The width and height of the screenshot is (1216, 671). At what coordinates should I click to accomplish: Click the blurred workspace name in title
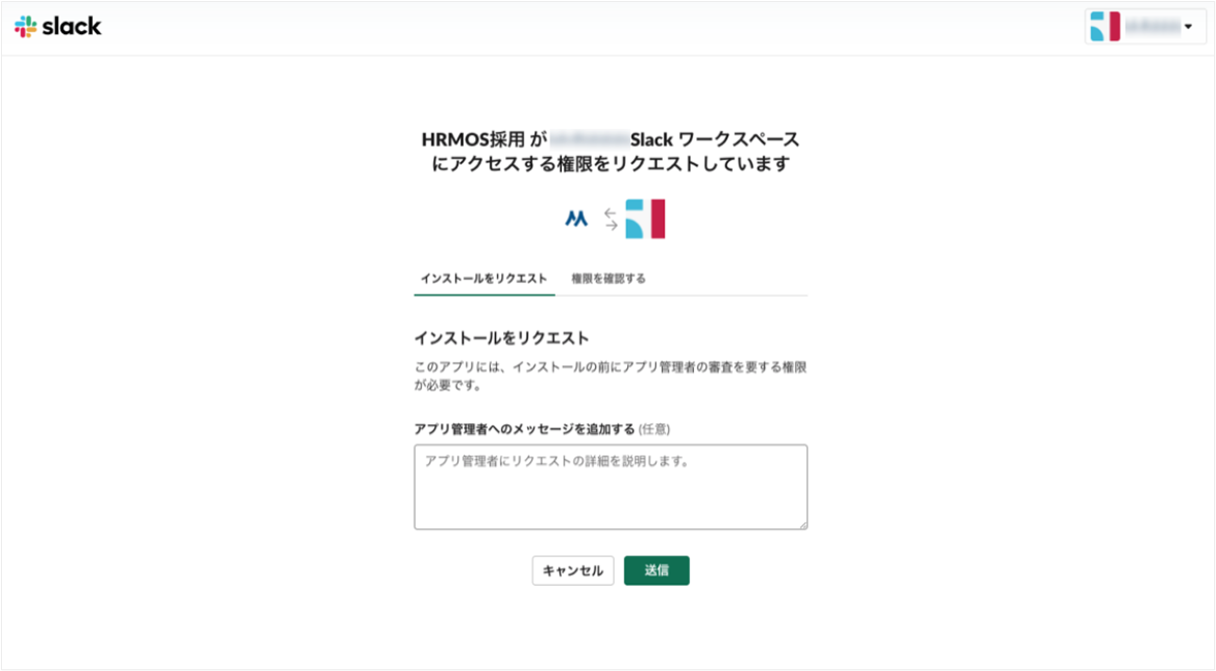click(x=589, y=139)
